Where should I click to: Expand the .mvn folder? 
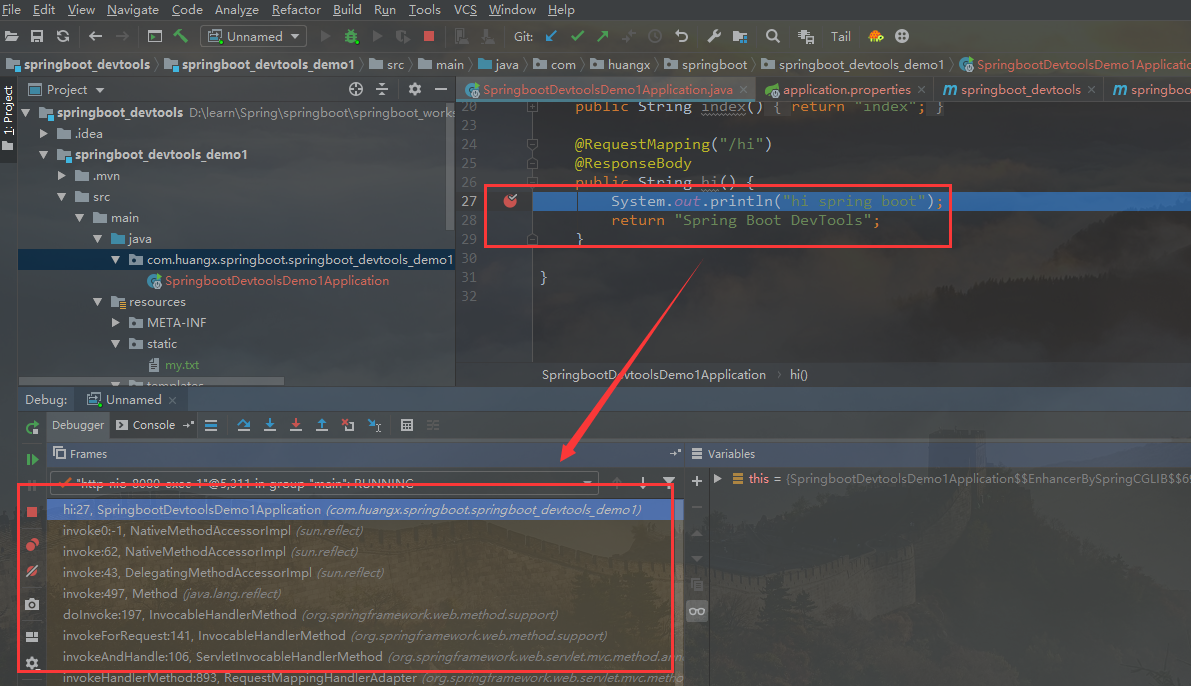pos(62,175)
